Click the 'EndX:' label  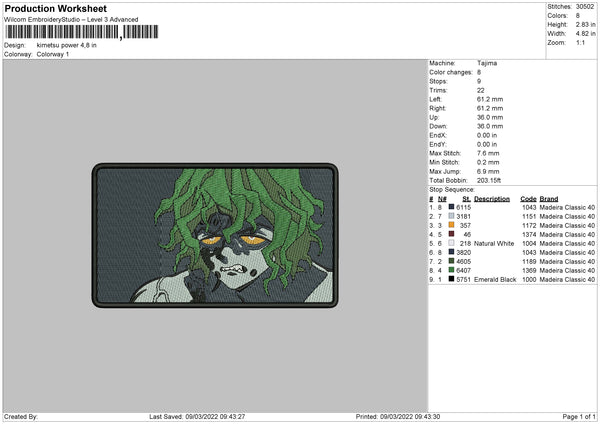pos(438,135)
